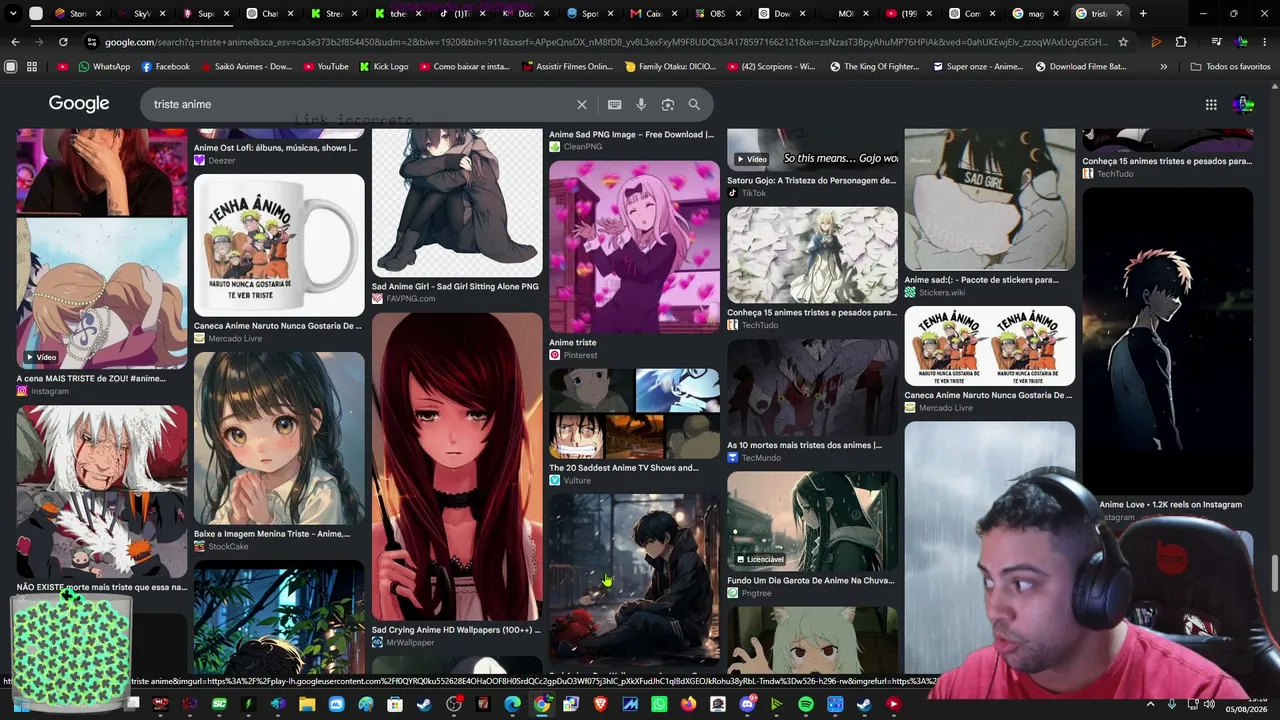Go back with the browser back arrow
1280x720 pixels.
[15, 42]
